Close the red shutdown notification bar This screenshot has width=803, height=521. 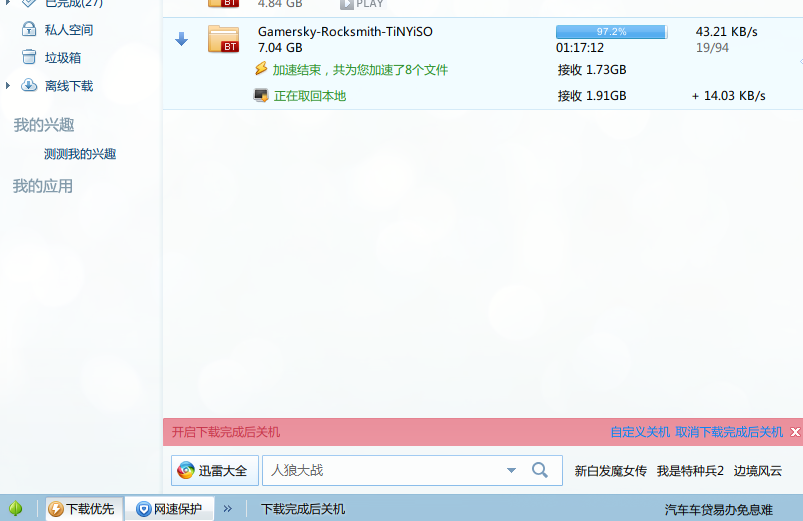[x=795, y=432]
